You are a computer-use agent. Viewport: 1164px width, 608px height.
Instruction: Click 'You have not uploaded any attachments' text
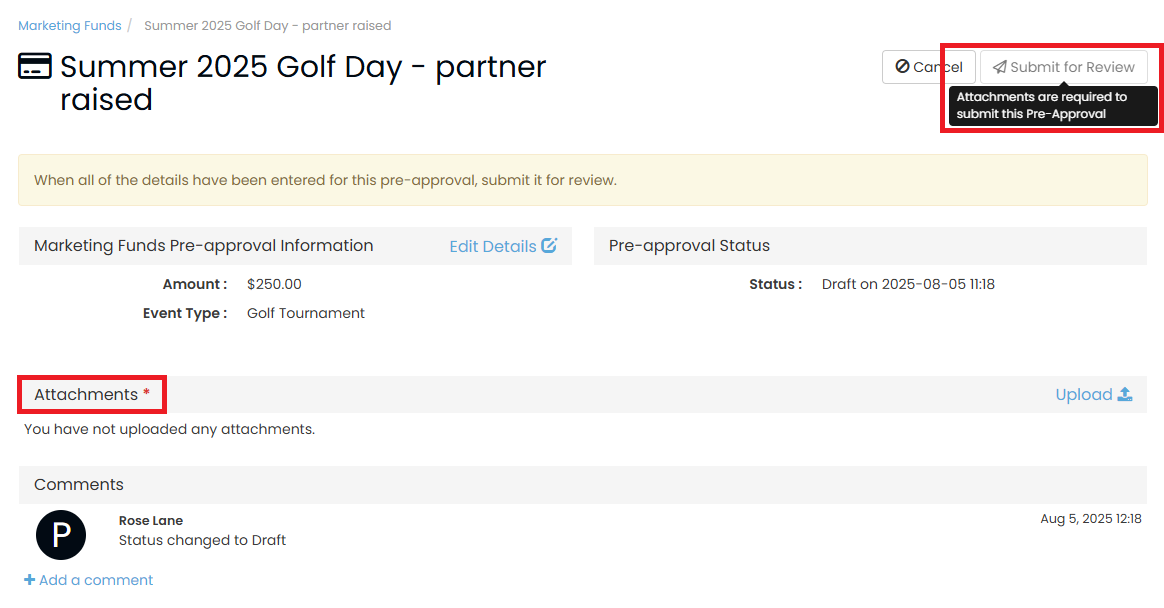click(x=169, y=429)
